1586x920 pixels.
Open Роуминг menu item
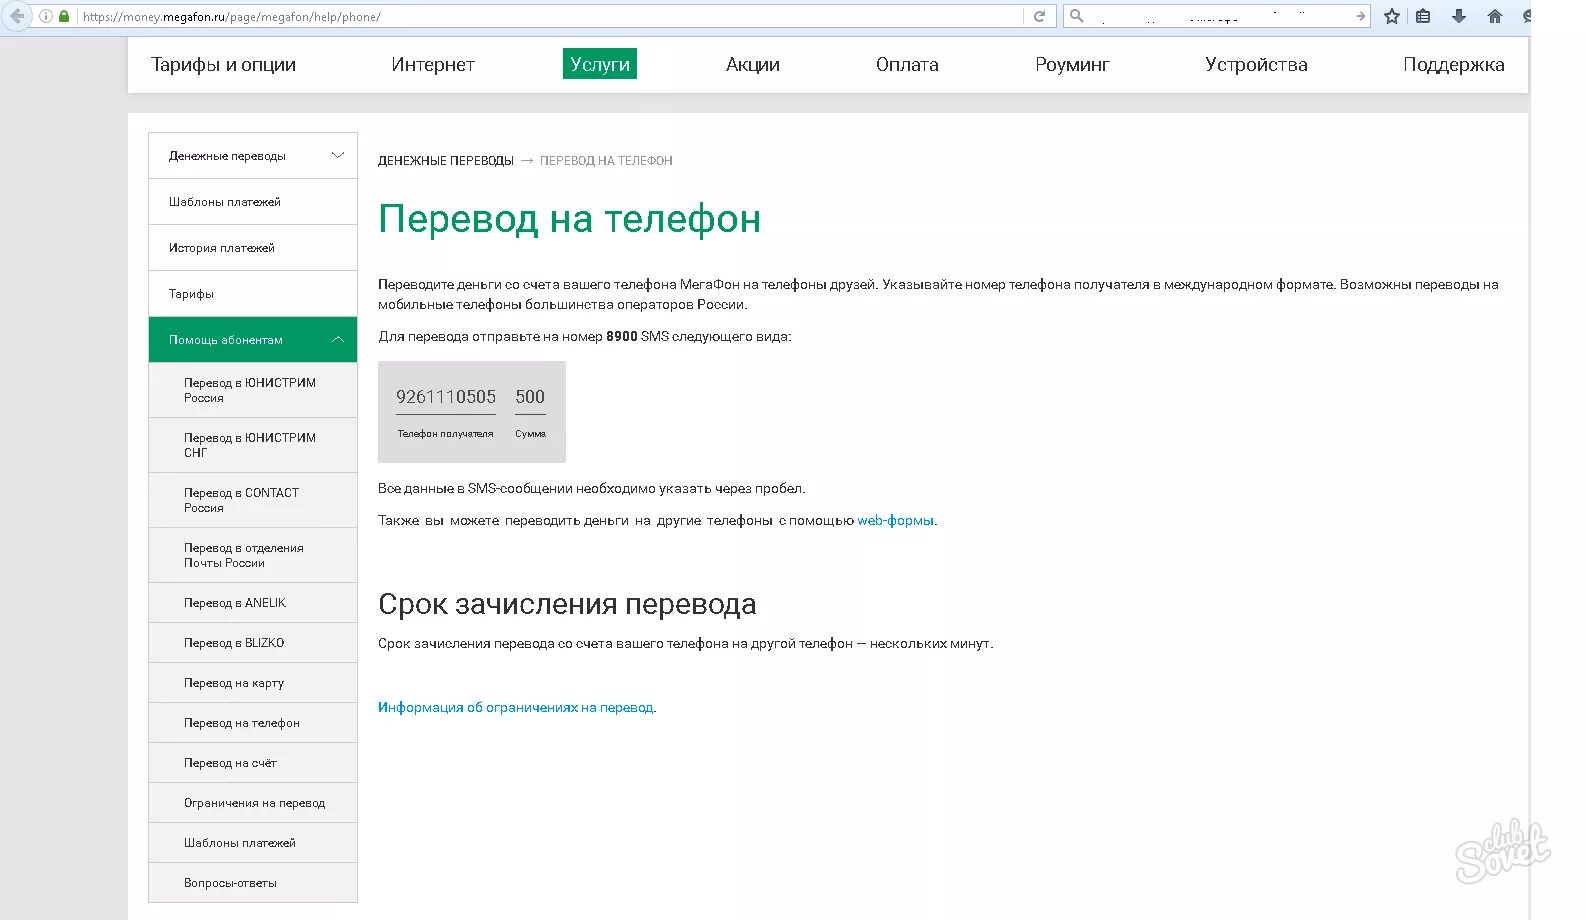tap(1072, 64)
